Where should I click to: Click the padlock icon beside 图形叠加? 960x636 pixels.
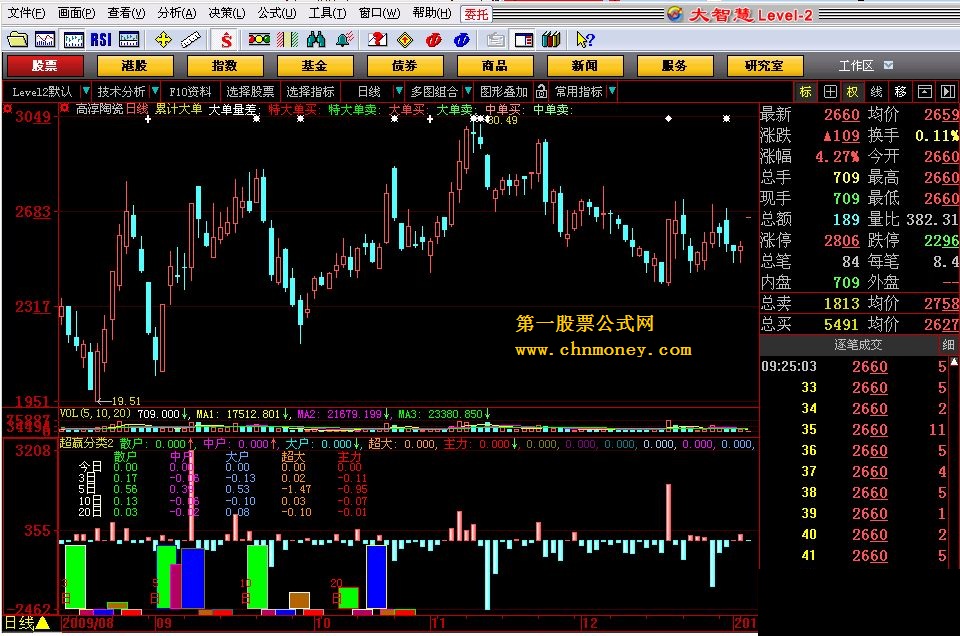(541, 92)
